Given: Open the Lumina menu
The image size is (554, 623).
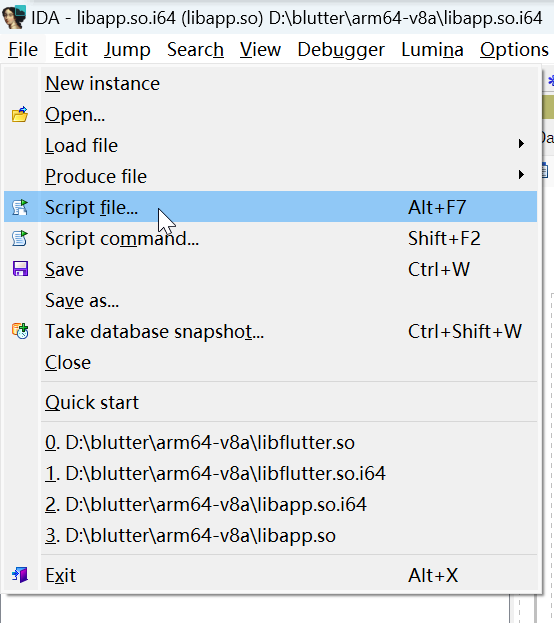Looking at the screenshot, I should tap(432, 50).
